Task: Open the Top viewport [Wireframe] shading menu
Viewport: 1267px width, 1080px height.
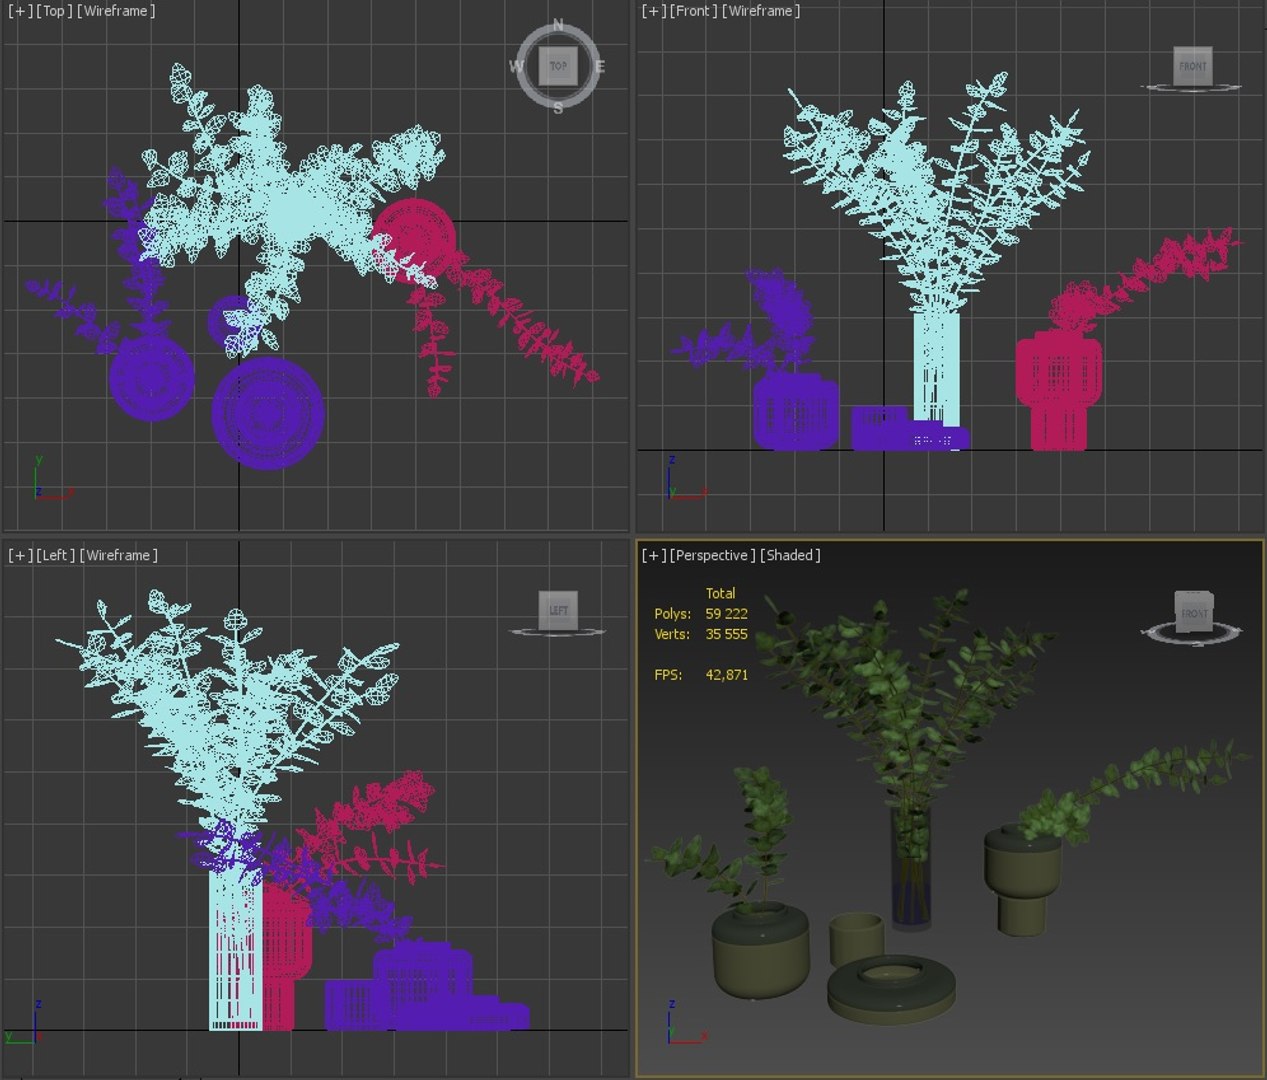Action: click(116, 11)
